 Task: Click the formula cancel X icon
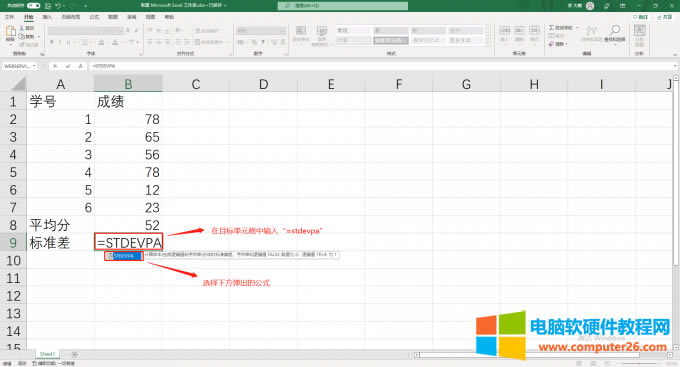[x=55, y=66]
